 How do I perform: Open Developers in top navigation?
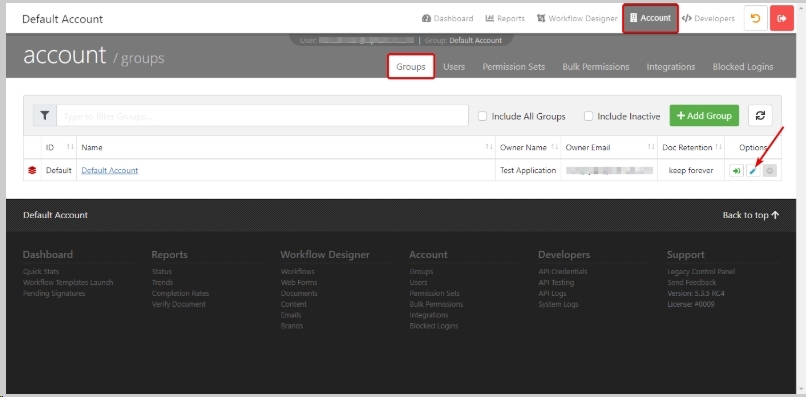(x=708, y=19)
